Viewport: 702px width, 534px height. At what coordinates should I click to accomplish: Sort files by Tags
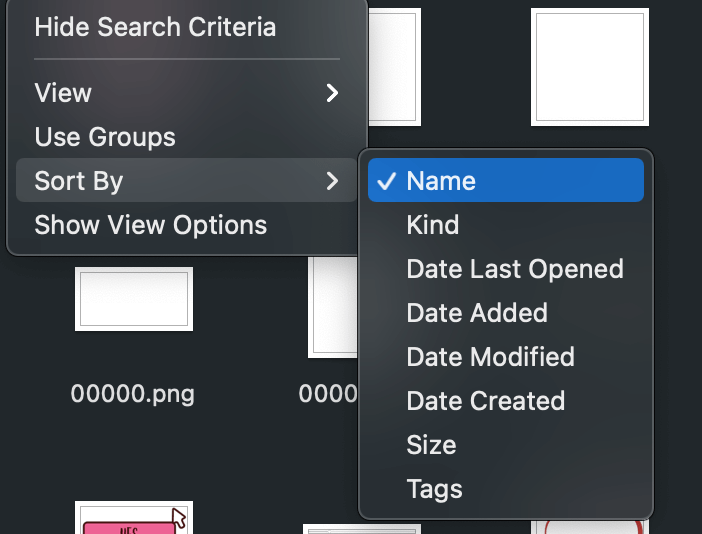(x=434, y=489)
